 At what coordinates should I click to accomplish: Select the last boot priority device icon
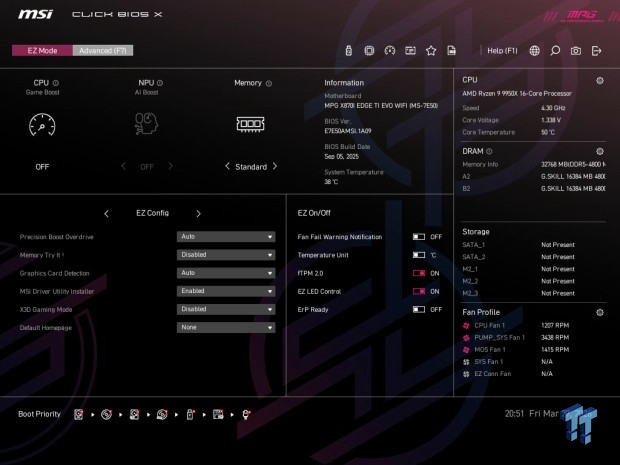pyautogui.click(x=246, y=414)
